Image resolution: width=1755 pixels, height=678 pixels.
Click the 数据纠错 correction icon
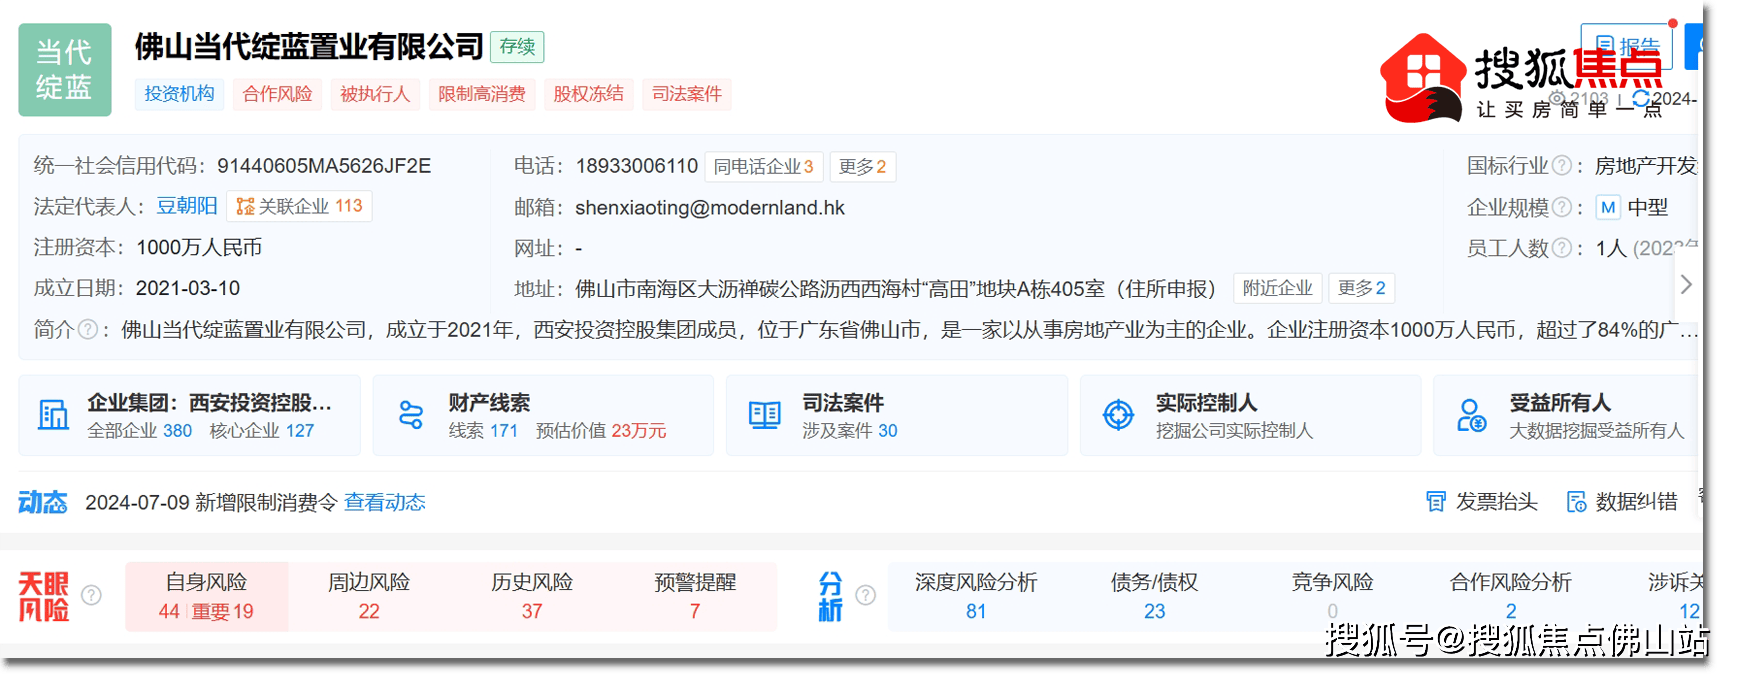(x=1576, y=502)
